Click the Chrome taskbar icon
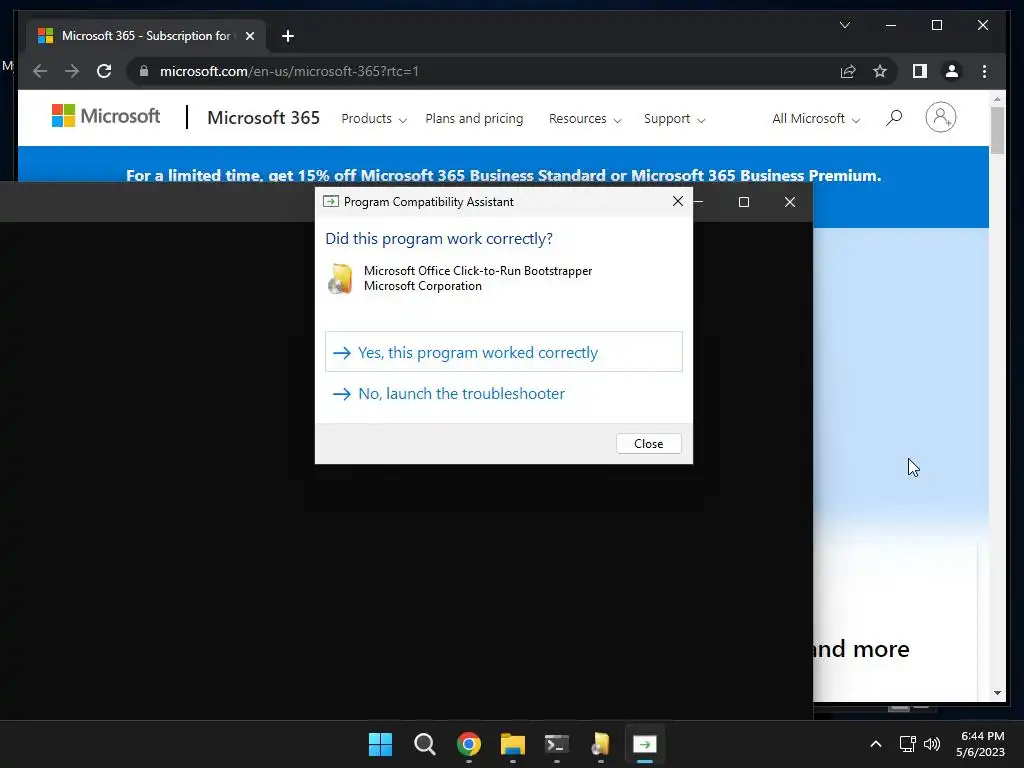The image size is (1024, 768). [x=469, y=744]
